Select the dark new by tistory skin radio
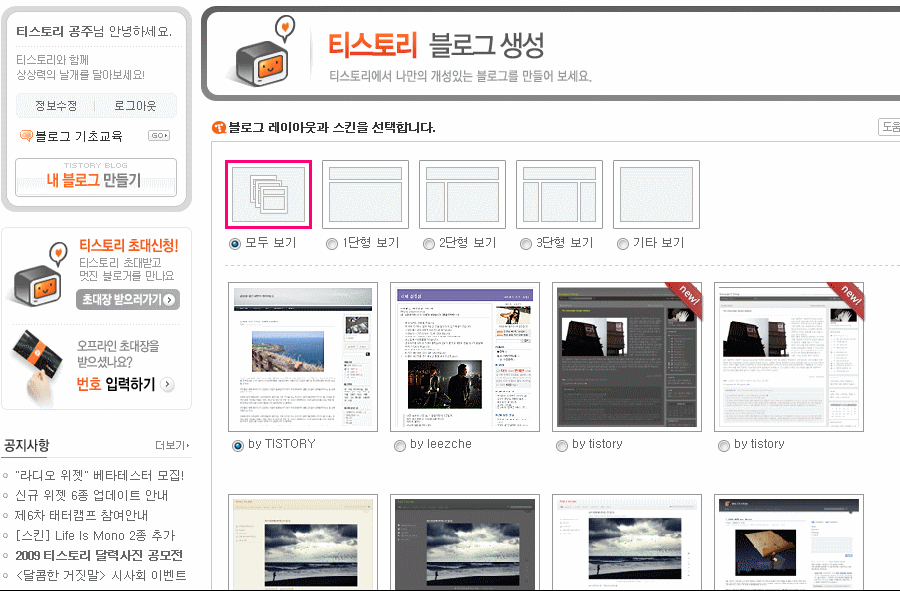The image size is (900, 591). [561, 445]
